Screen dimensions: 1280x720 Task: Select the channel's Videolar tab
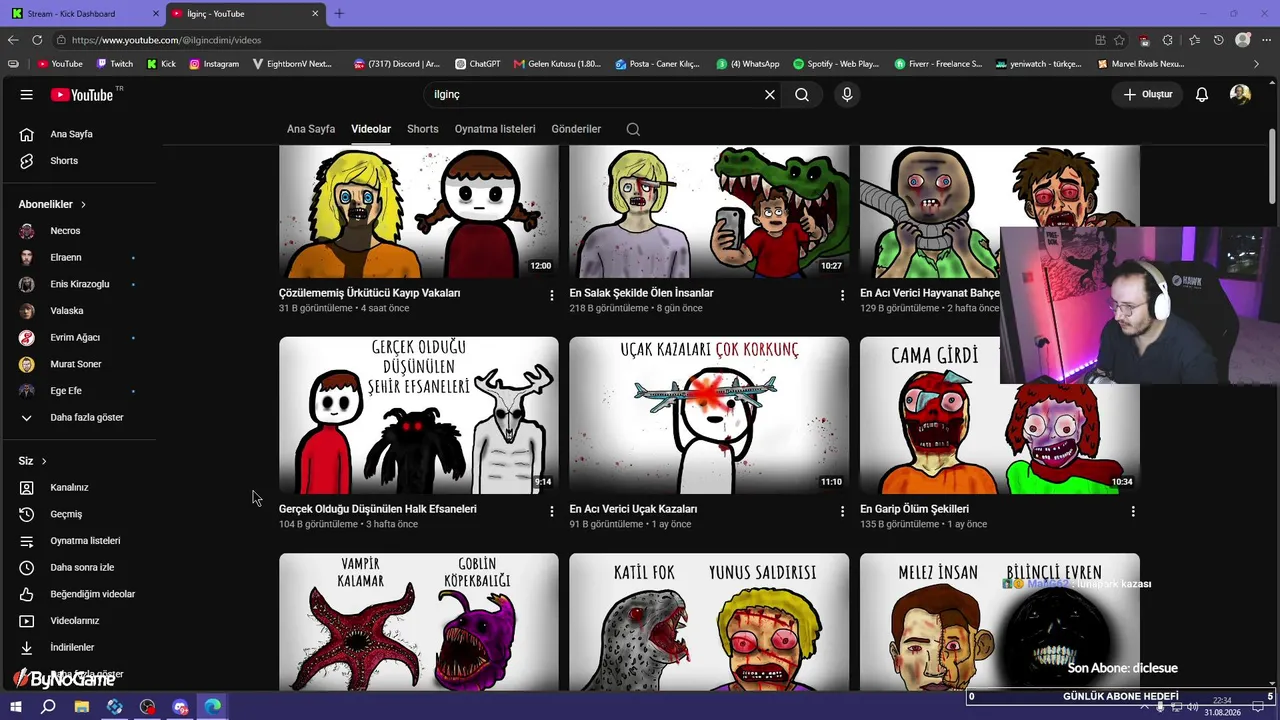(371, 129)
